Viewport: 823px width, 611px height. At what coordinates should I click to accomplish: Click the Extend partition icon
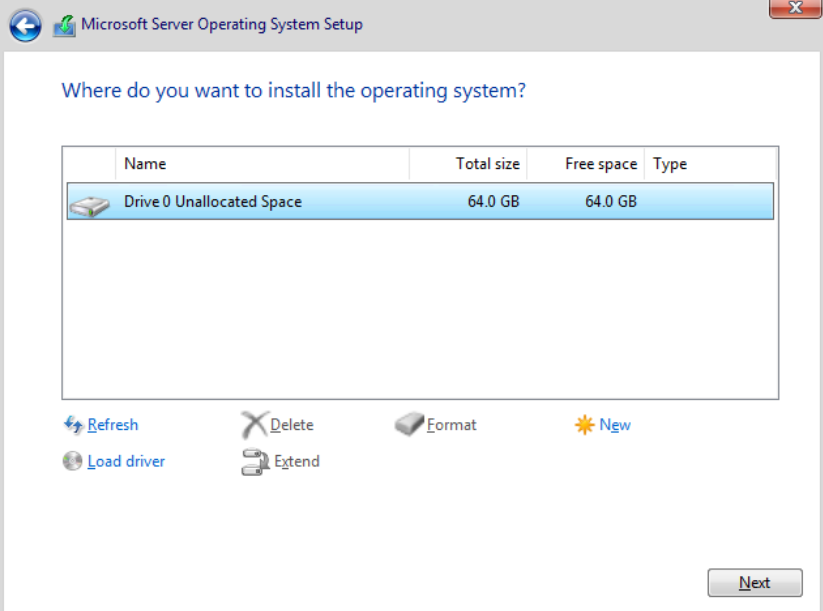coord(255,462)
